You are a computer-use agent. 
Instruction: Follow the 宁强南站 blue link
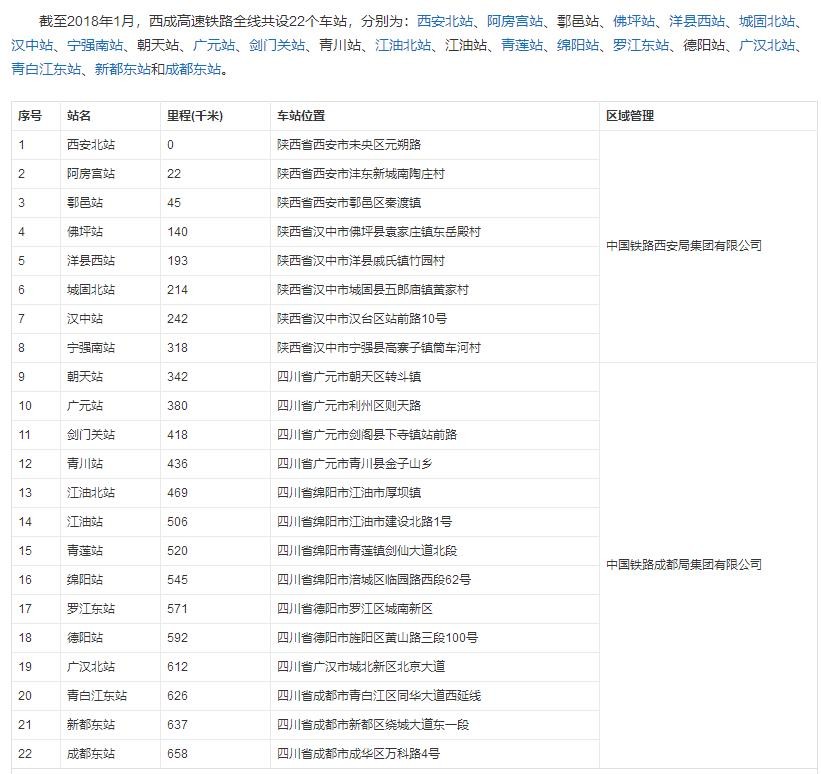(95, 45)
